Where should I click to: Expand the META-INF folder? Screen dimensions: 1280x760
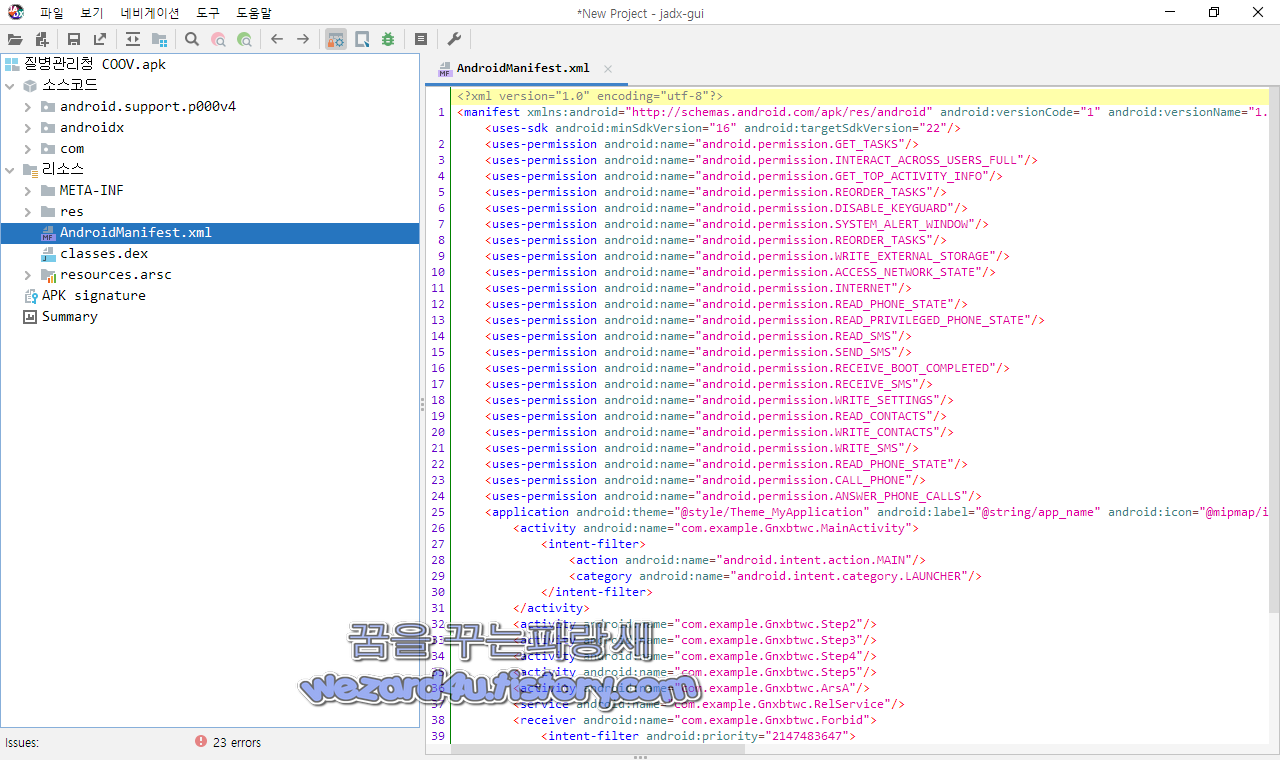click(28, 190)
